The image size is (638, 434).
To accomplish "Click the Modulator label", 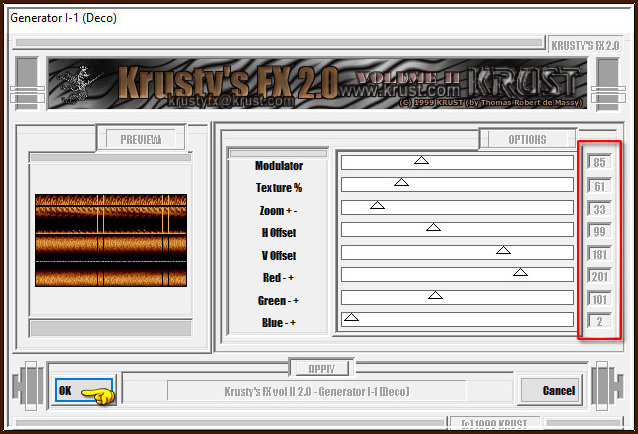I will pyautogui.click(x=279, y=166).
